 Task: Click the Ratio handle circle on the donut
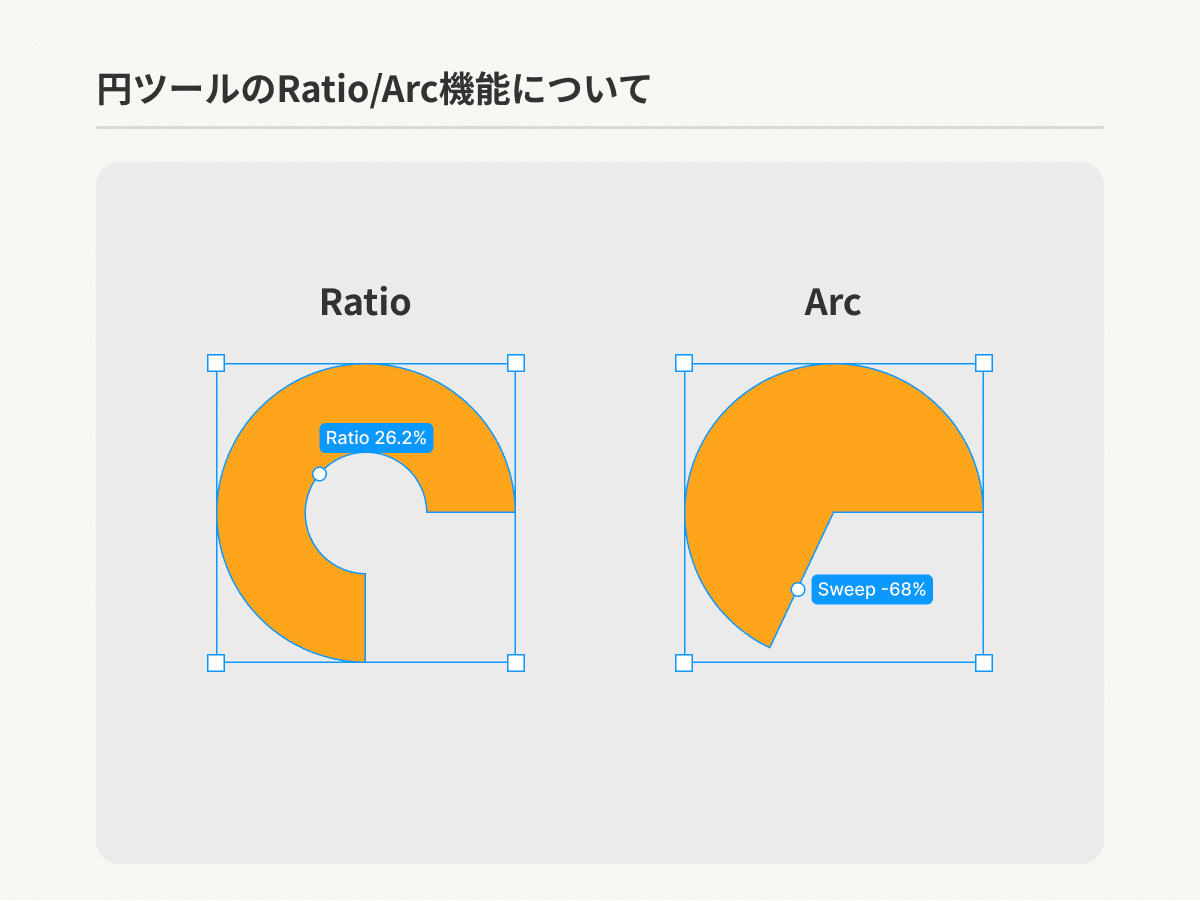(319, 474)
